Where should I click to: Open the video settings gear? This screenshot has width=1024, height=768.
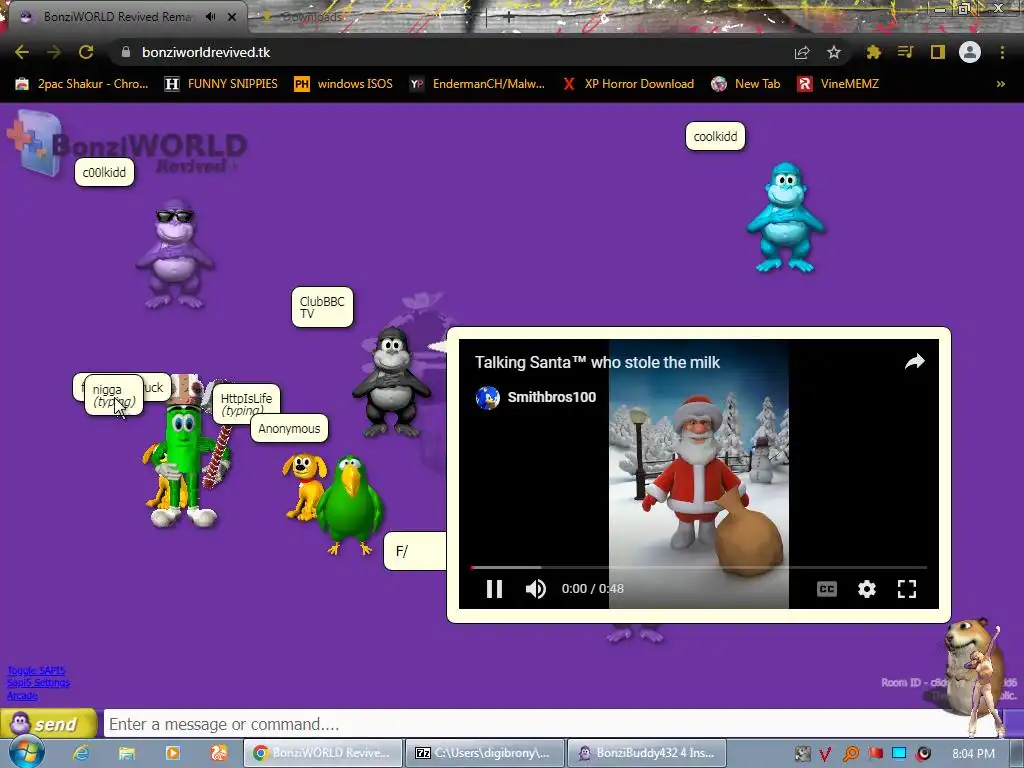867,589
